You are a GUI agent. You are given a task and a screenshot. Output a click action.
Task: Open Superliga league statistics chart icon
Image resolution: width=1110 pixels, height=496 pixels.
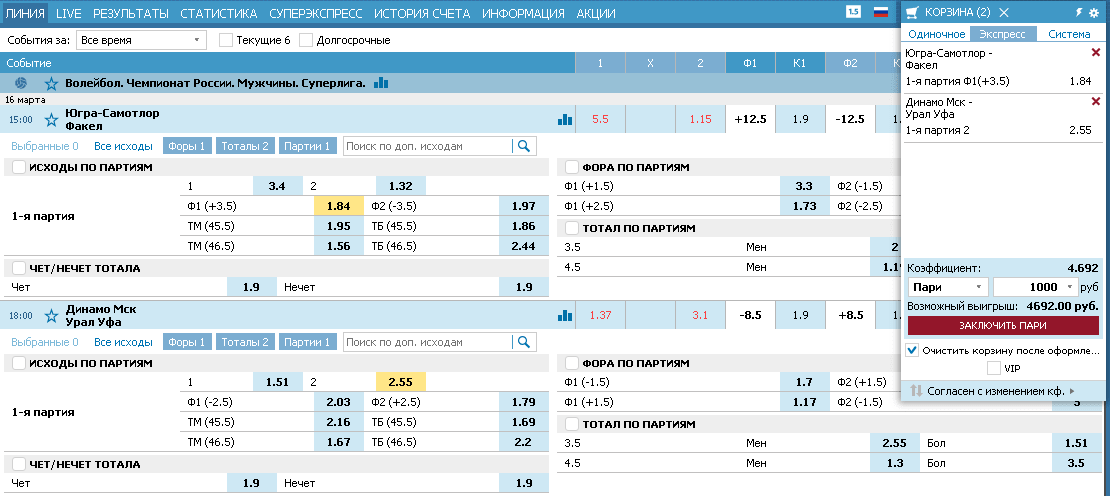381,83
